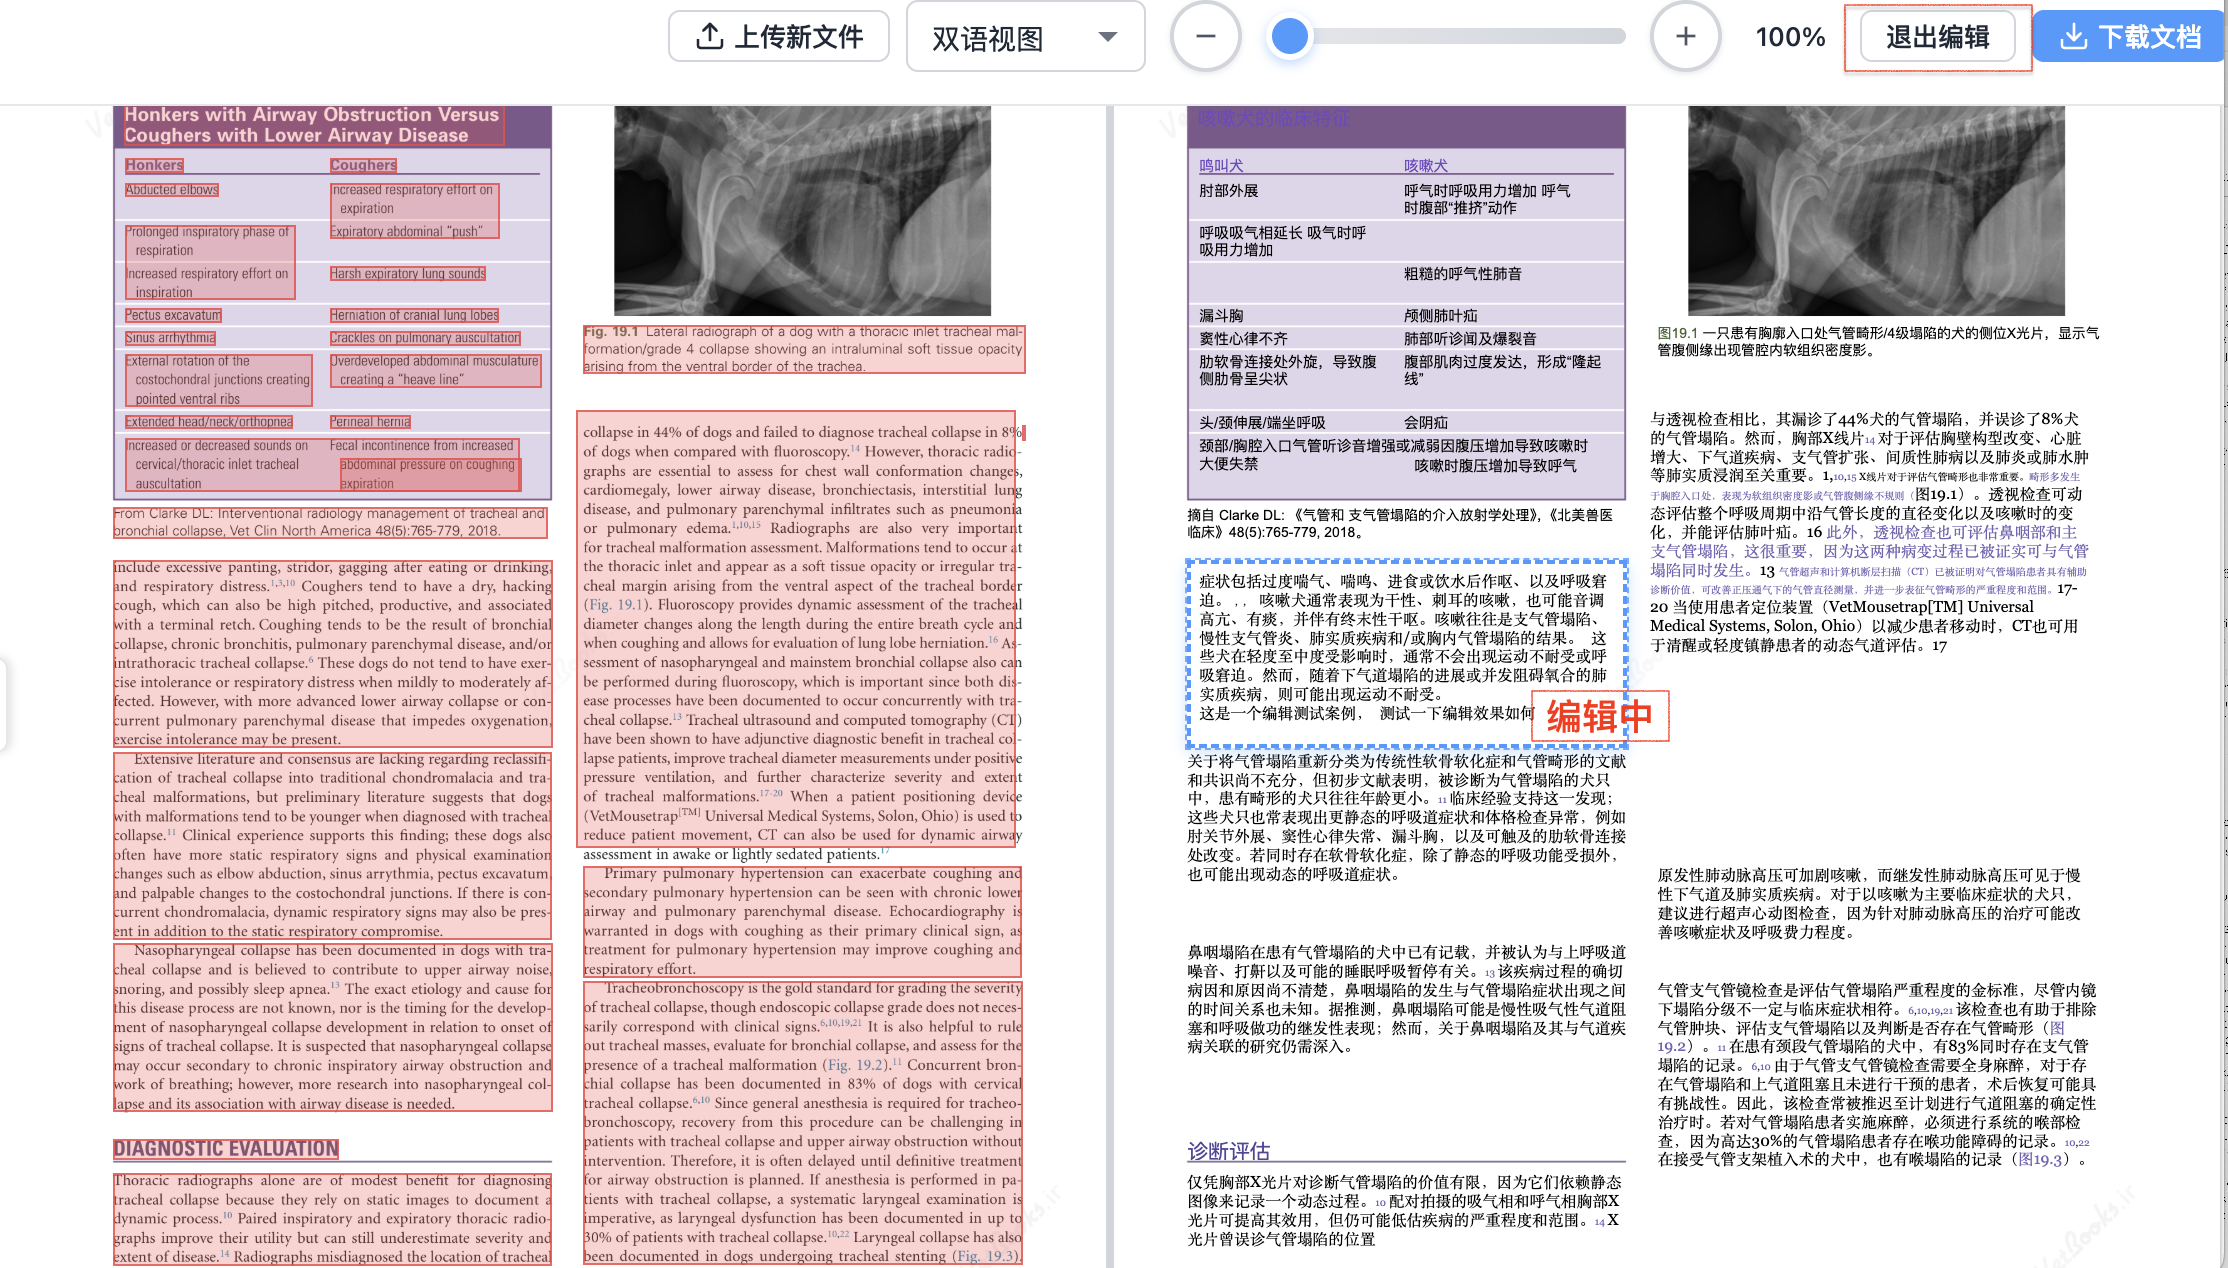The width and height of the screenshot is (2228, 1268).
Task: Click the translated page radiograph image
Action: pos(1876,211)
